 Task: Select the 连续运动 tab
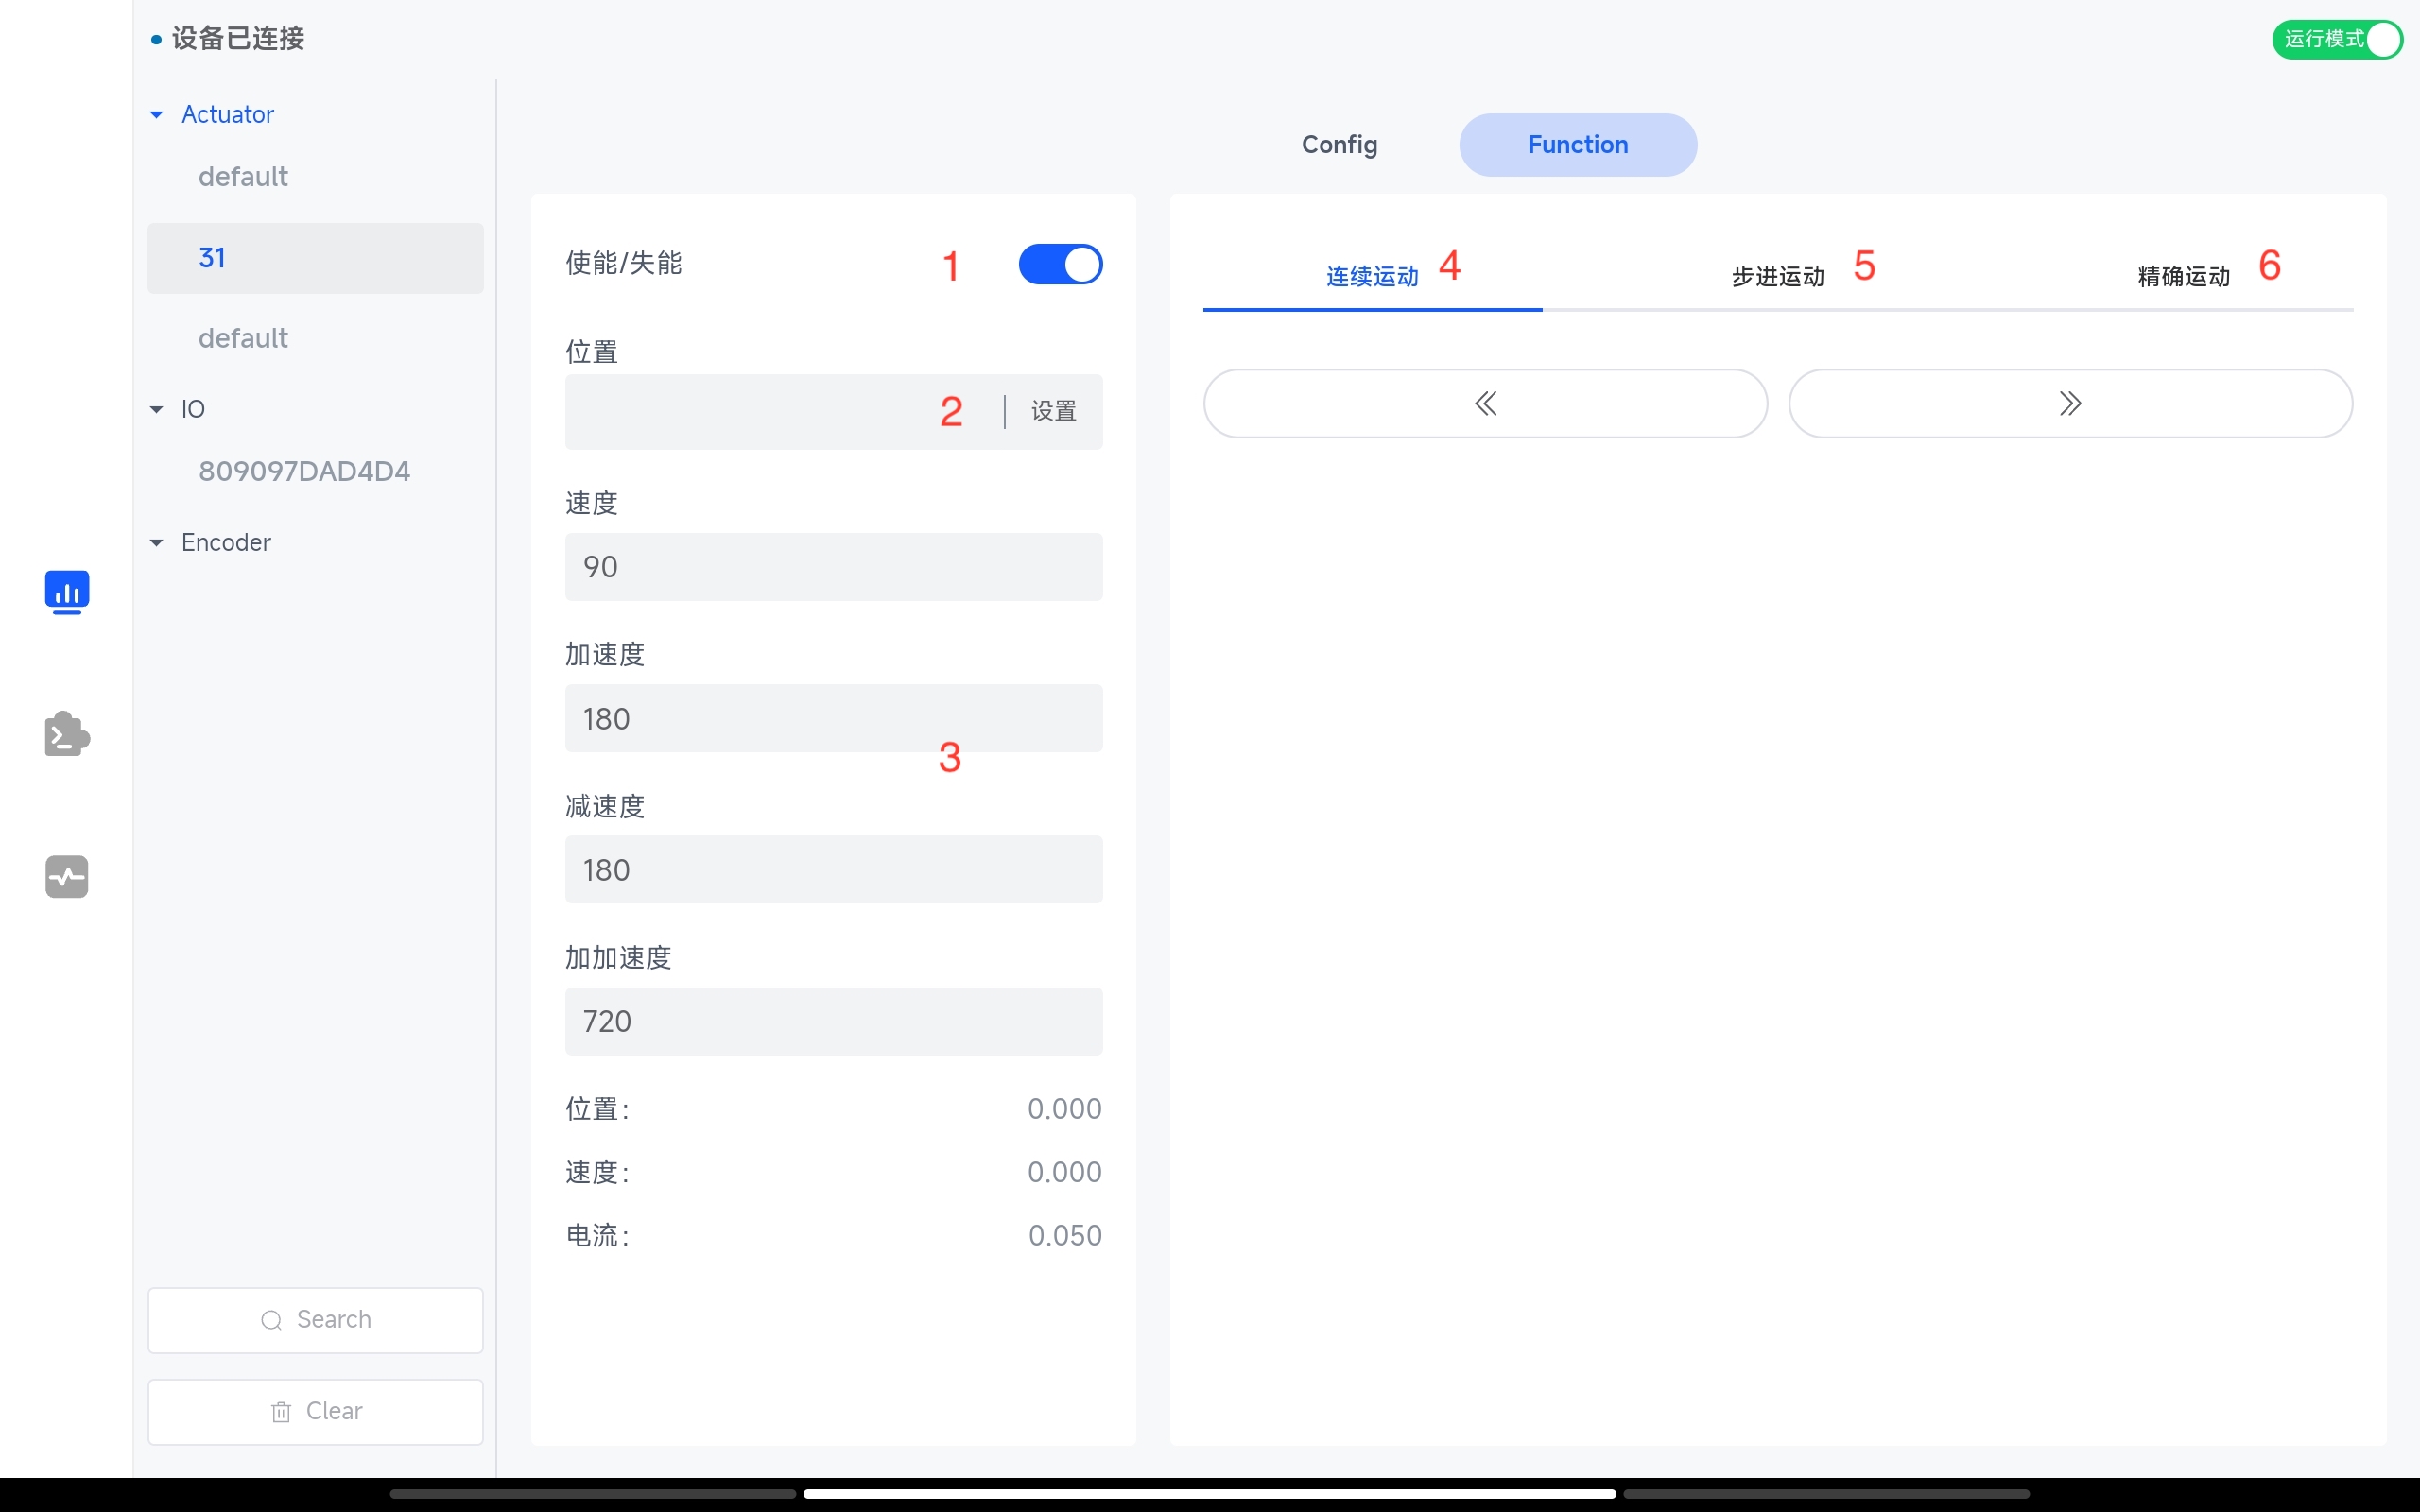click(1372, 277)
